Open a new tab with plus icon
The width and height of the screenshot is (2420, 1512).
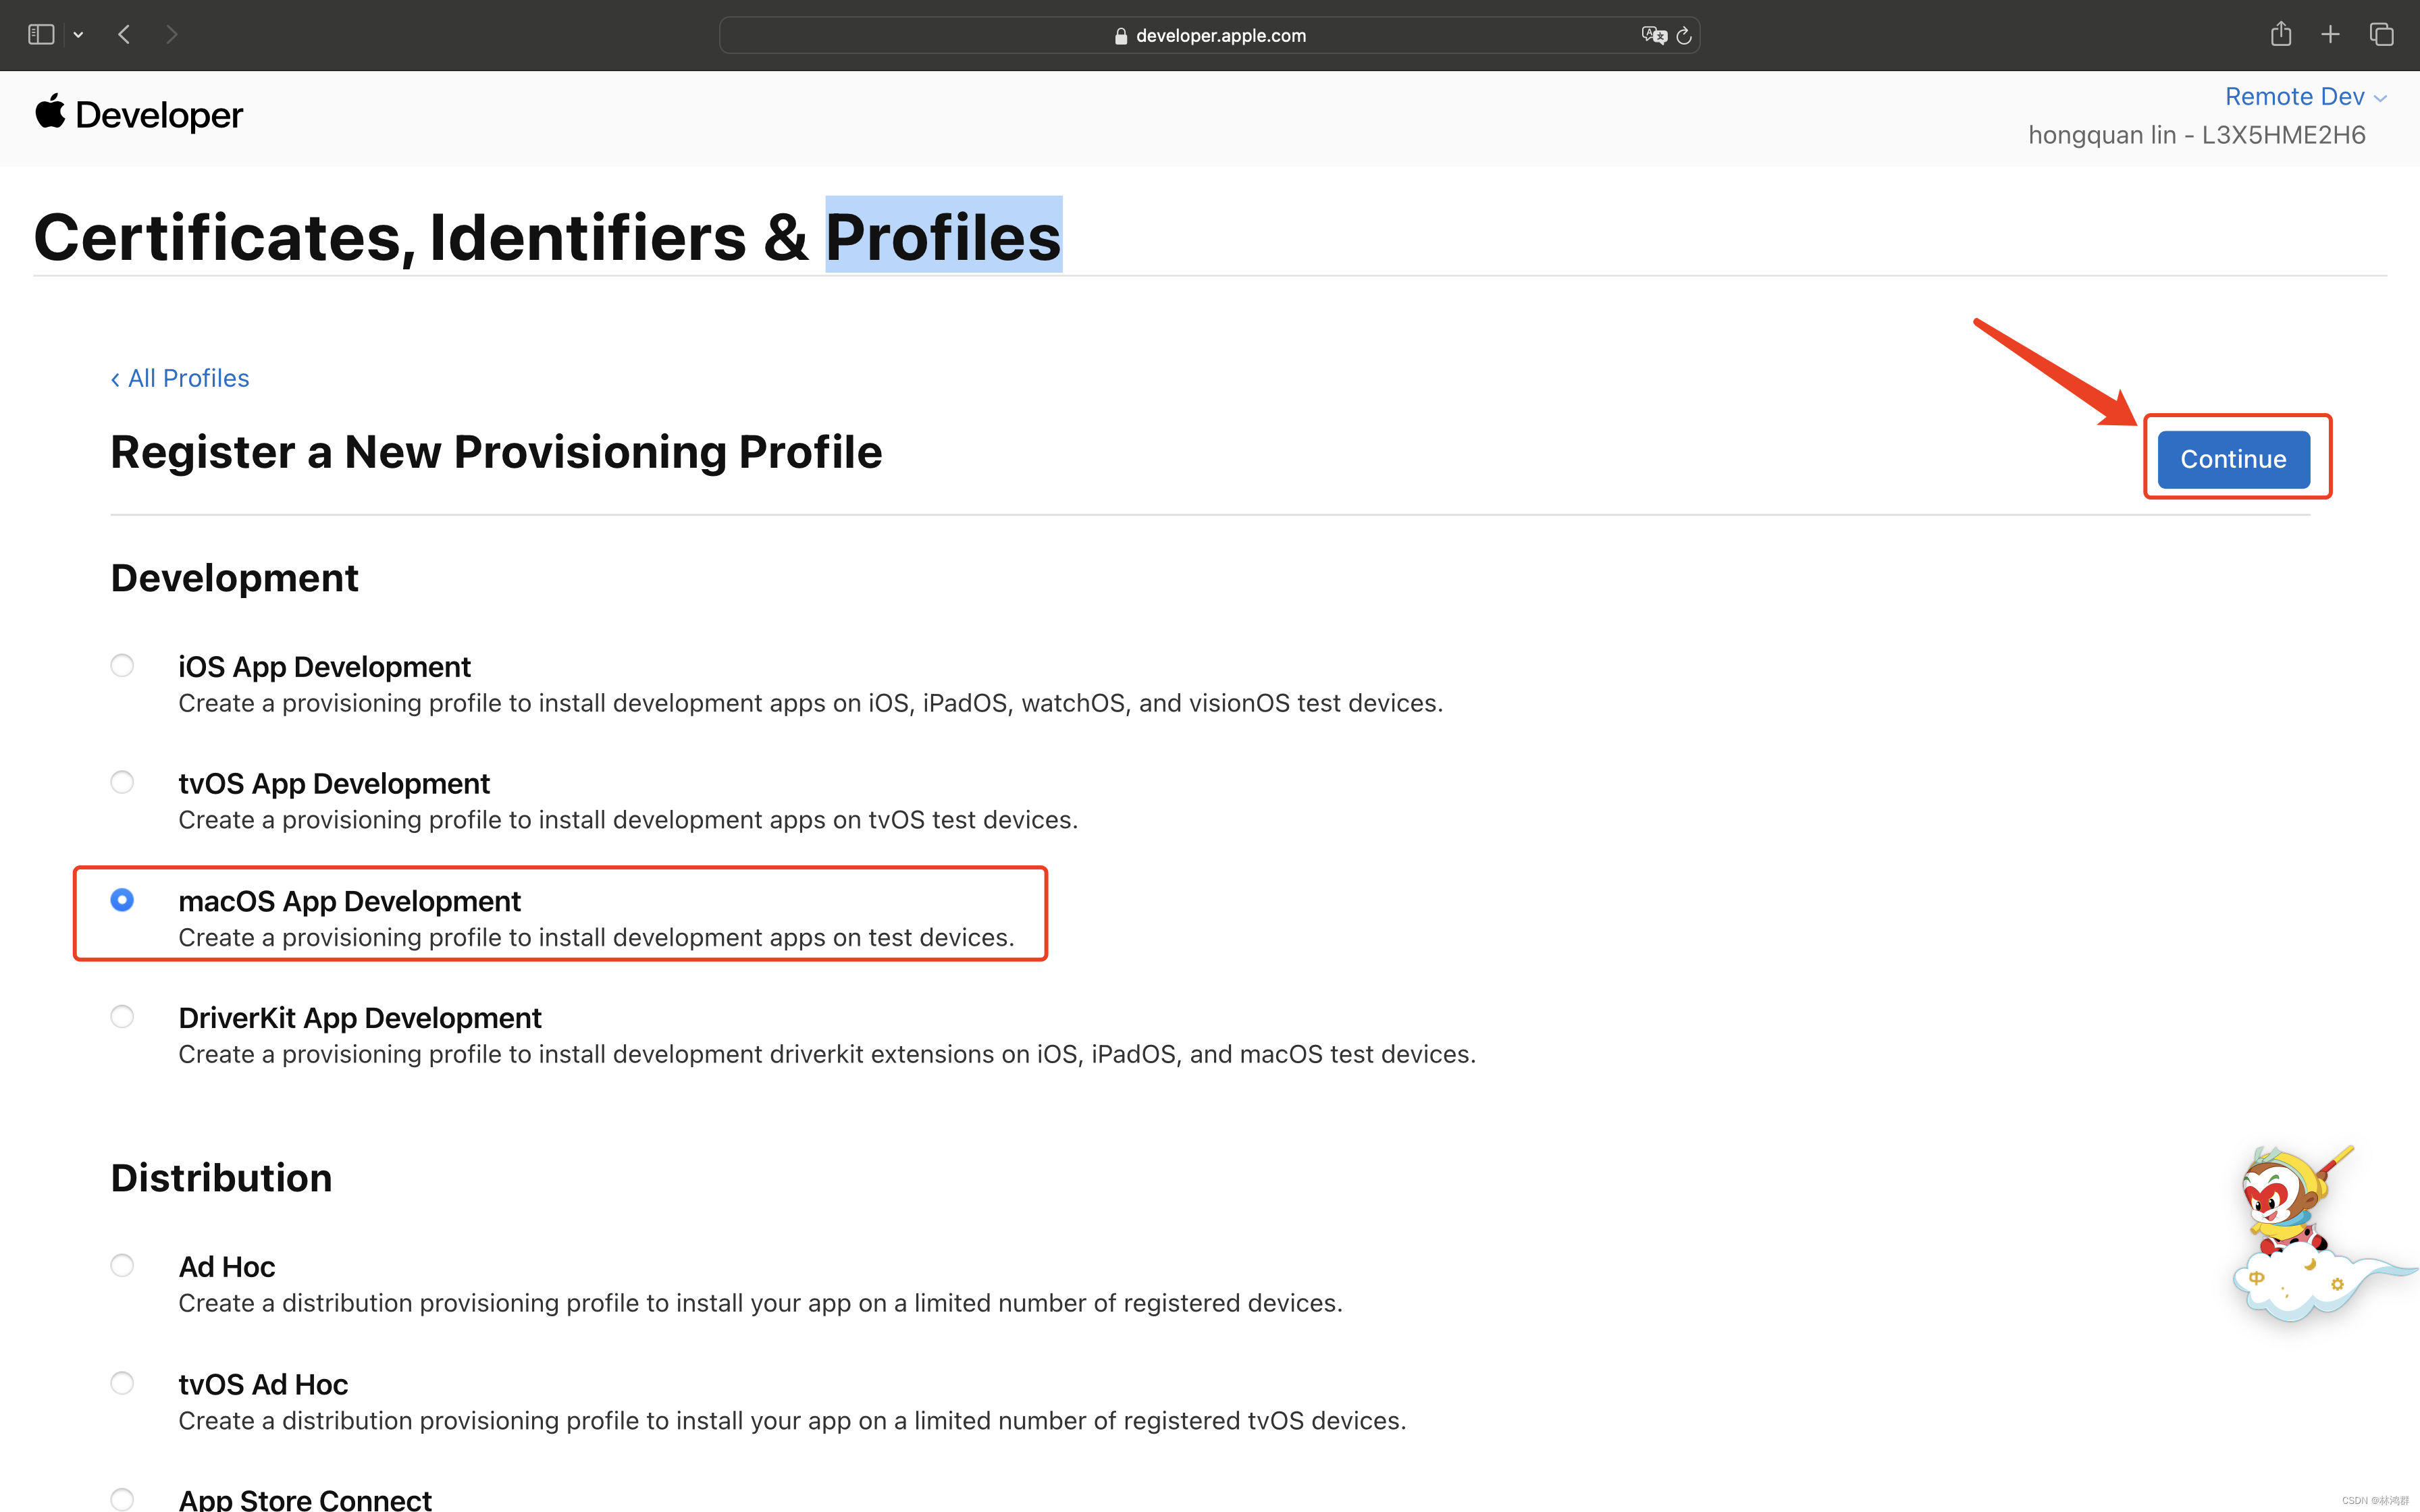click(2330, 35)
